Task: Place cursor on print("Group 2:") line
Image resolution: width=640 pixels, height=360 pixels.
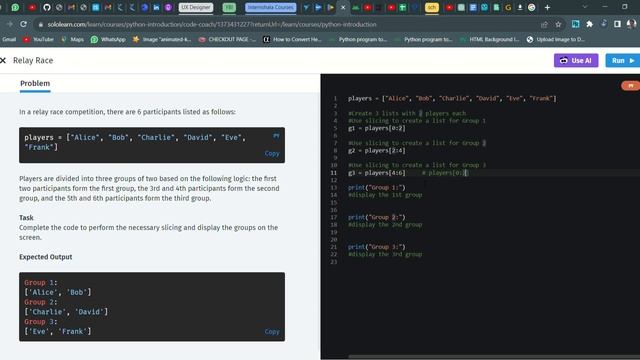Action: tap(377, 218)
